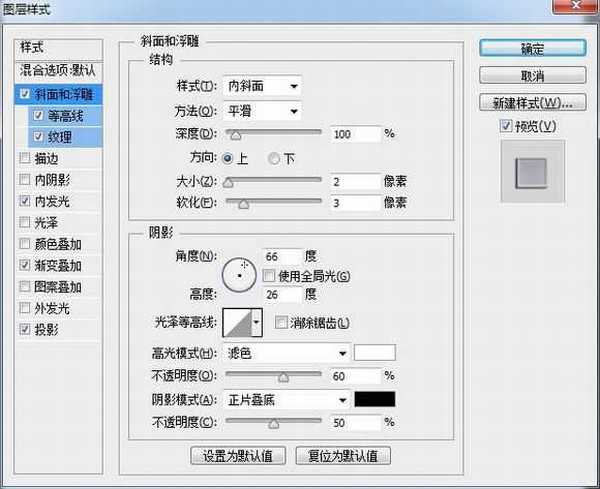Open the gloss contour picker arrow

(258, 321)
